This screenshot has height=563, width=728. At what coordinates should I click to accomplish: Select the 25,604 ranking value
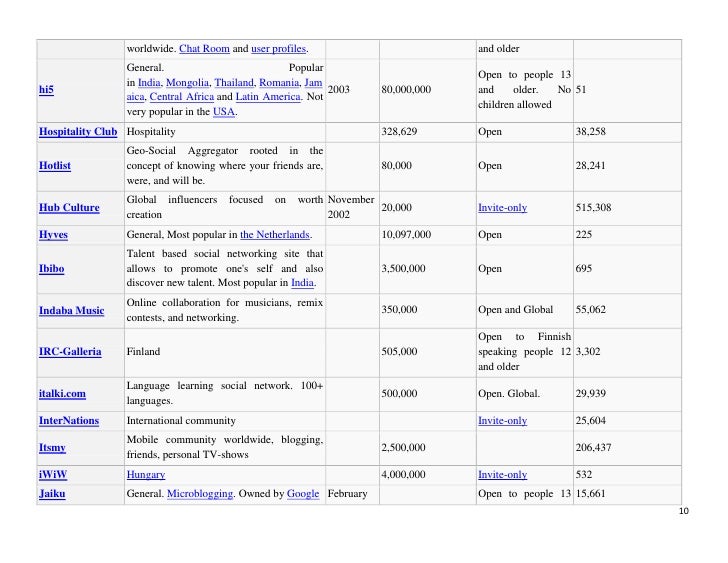[591, 421]
